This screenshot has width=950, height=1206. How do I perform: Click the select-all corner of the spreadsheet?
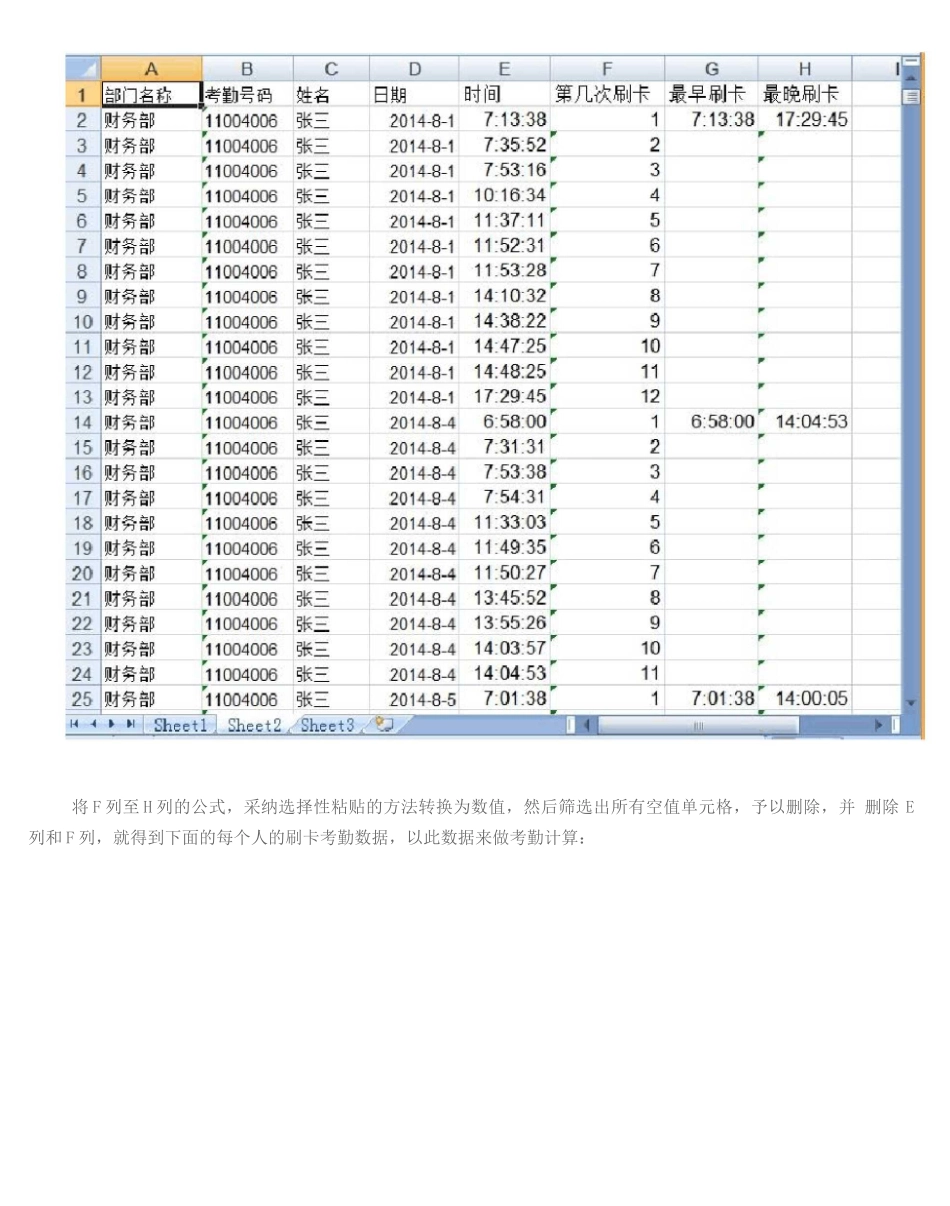(x=83, y=69)
